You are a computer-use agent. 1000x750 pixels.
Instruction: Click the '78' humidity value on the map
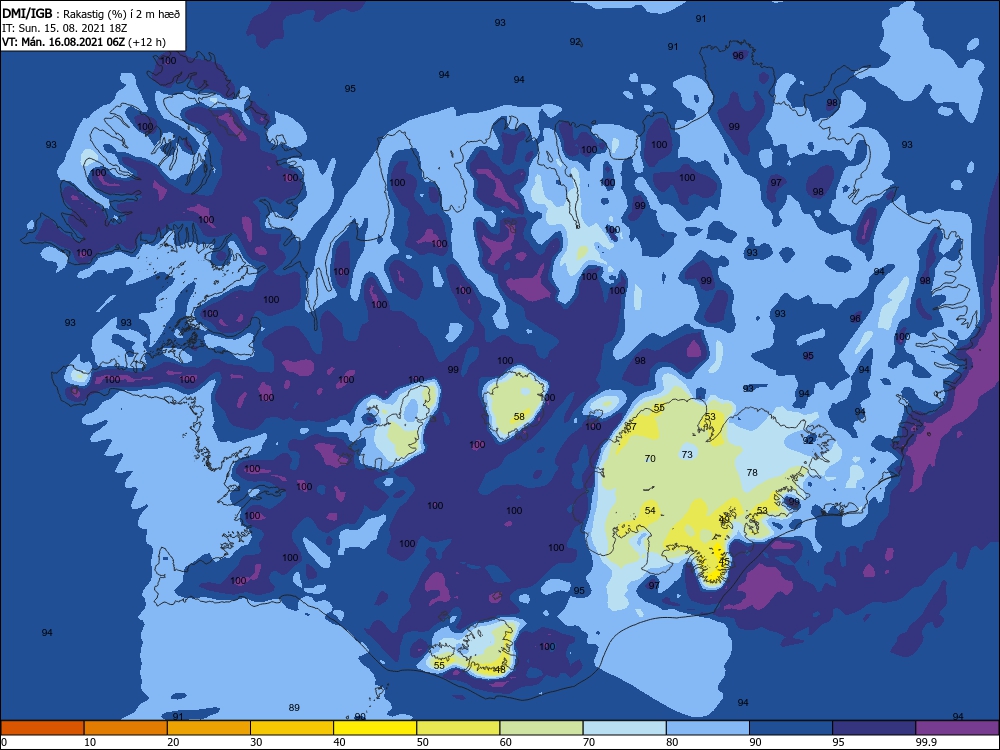(x=752, y=473)
